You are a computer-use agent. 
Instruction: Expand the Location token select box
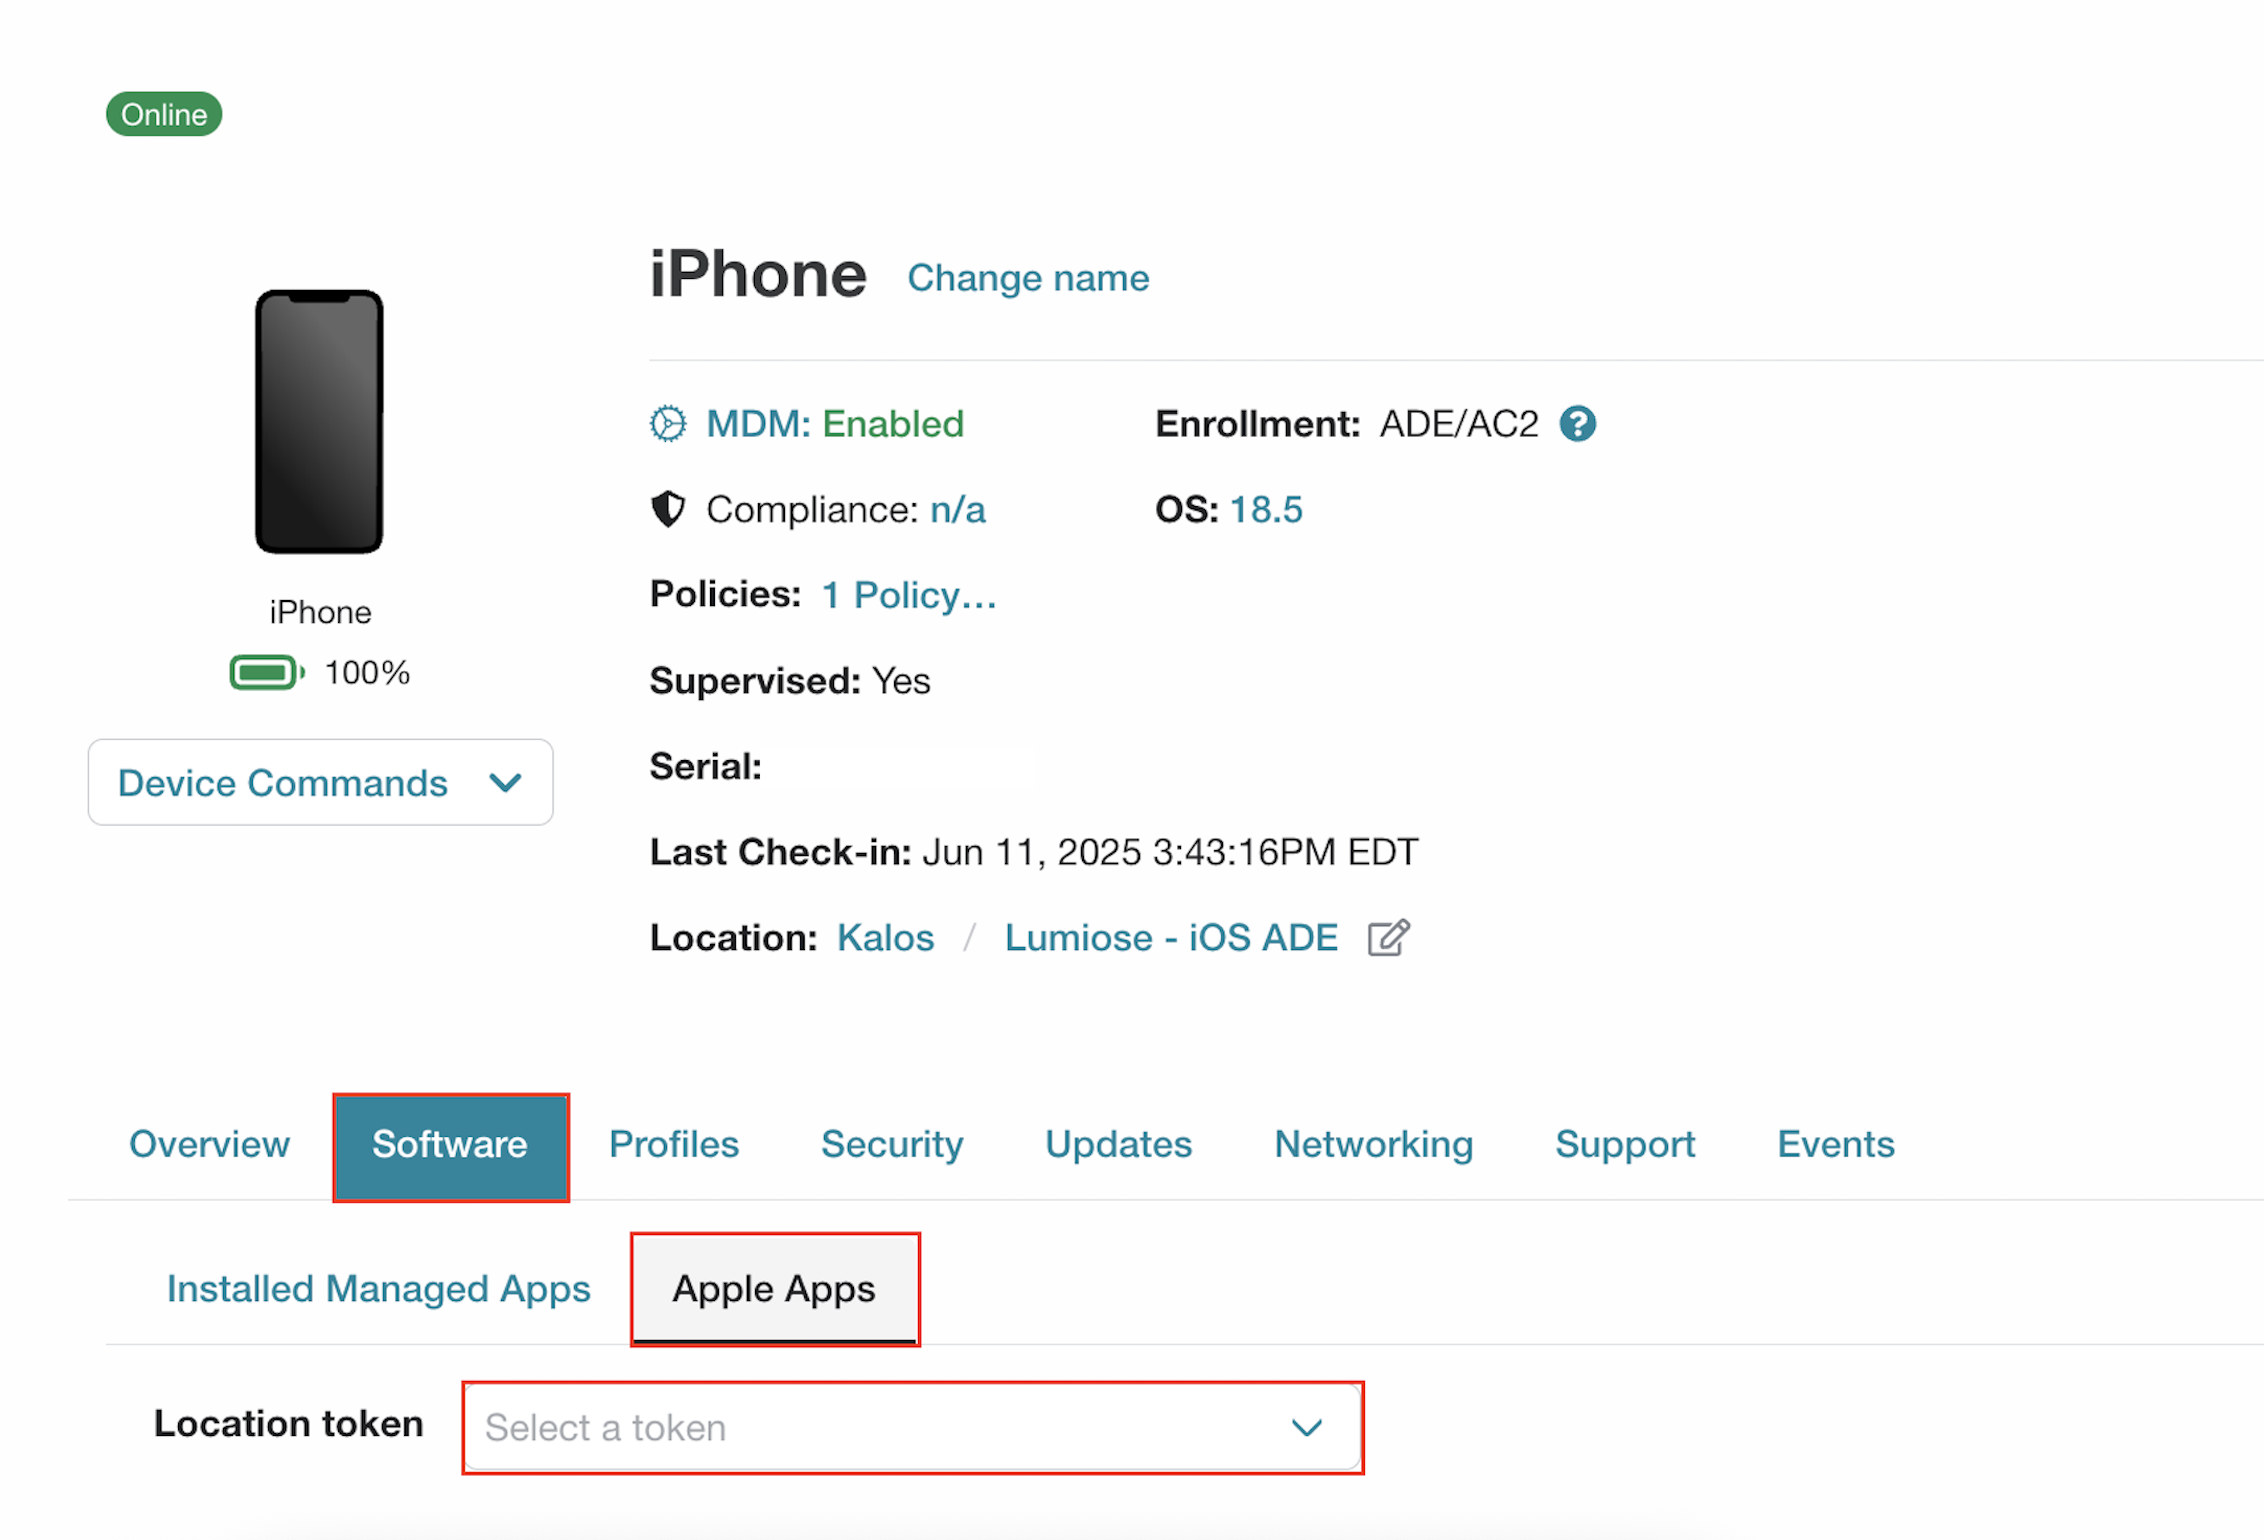point(913,1427)
